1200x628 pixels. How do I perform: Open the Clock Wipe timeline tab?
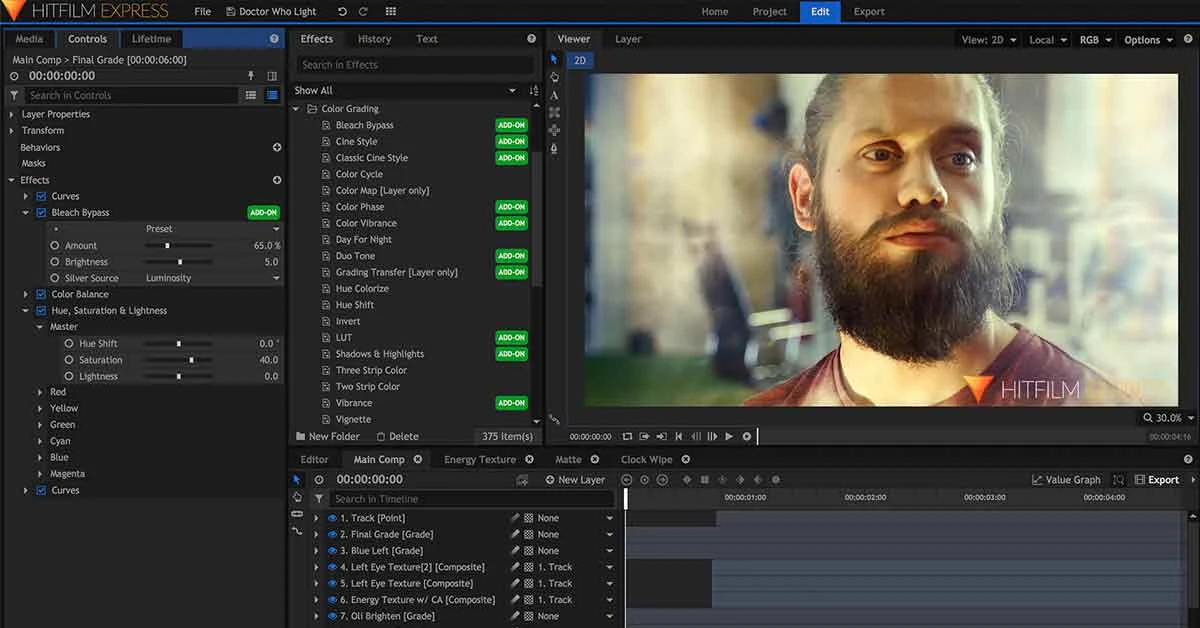(x=646, y=459)
